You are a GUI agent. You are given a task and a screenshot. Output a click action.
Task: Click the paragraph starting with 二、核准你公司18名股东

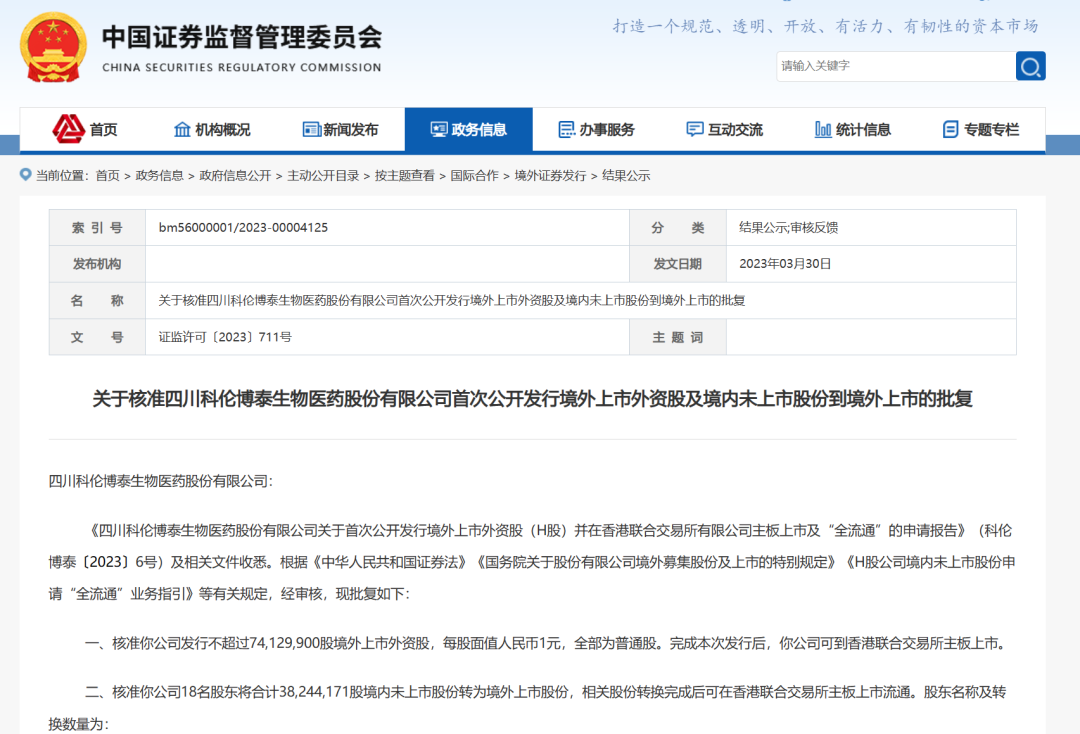(527, 708)
